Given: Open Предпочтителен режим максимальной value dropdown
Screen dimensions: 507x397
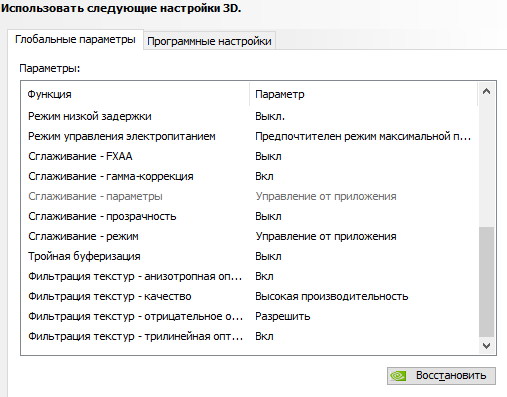Looking at the screenshot, I should coord(363,136).
